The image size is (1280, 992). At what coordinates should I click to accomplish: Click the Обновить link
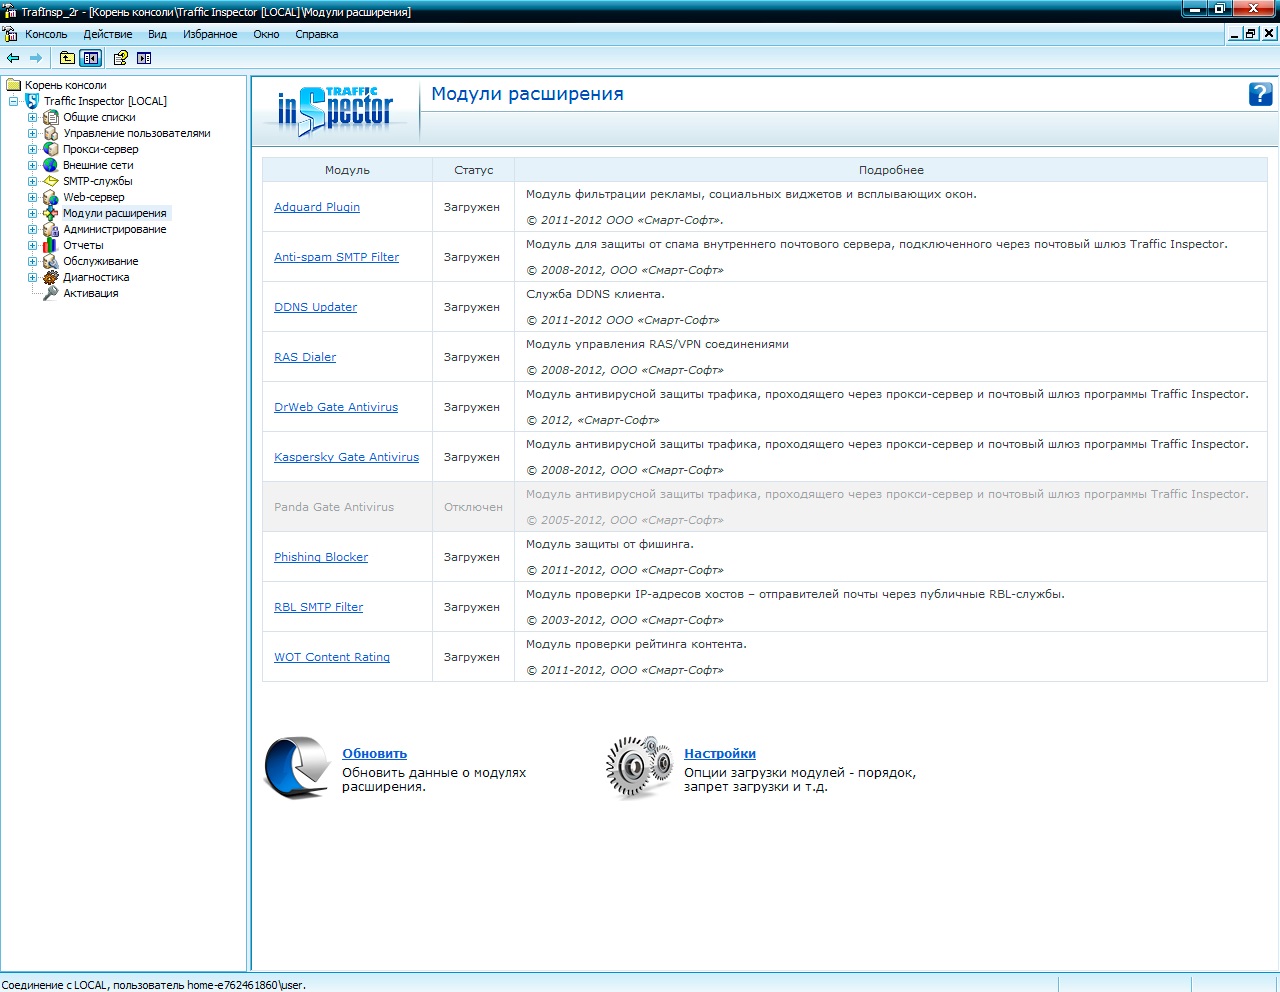[x=374, y=754]
